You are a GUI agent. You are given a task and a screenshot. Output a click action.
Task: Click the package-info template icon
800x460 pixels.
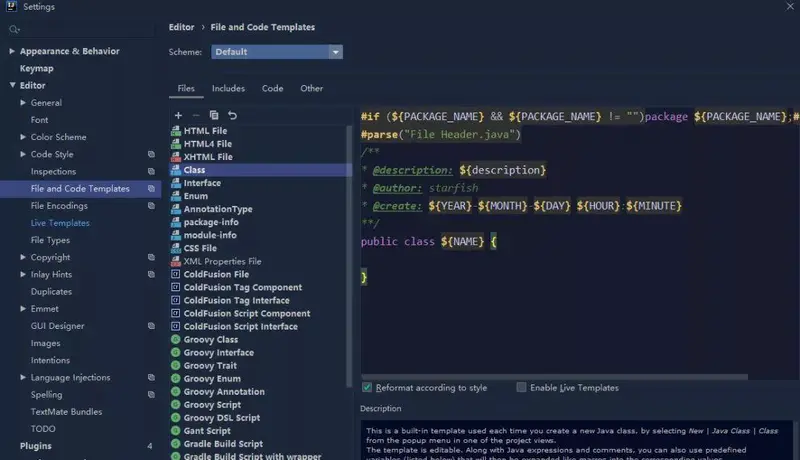pyautogui.click(x=176, y=222)
